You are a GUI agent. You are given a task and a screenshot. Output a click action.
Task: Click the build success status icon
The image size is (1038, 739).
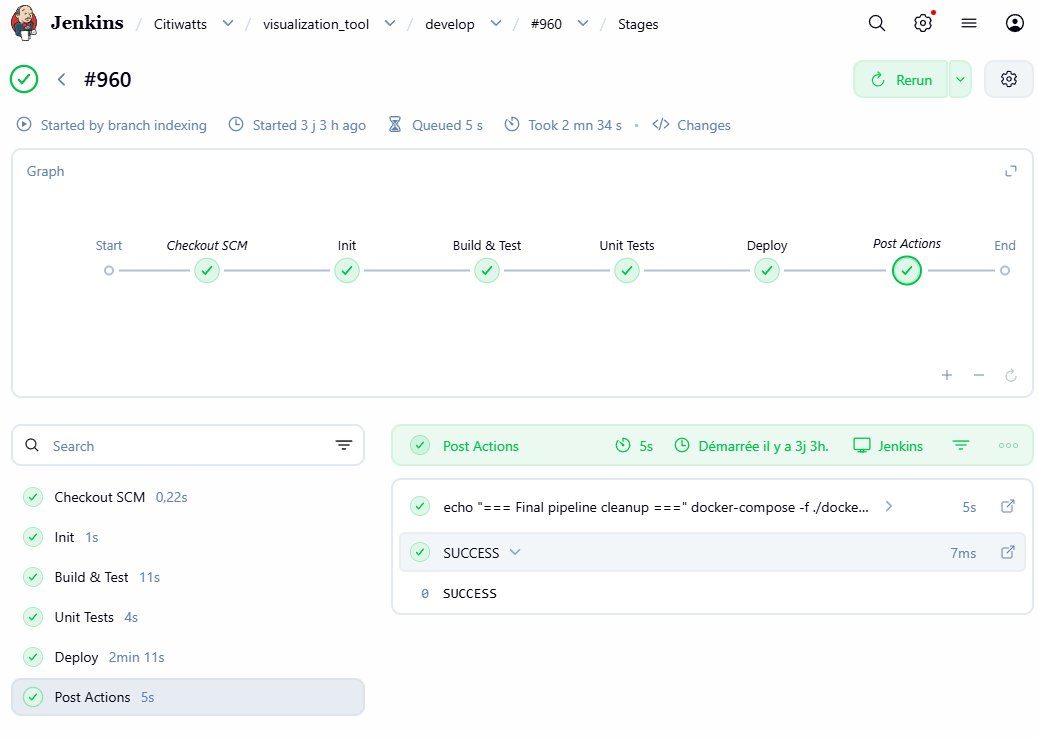pos(24,79)
